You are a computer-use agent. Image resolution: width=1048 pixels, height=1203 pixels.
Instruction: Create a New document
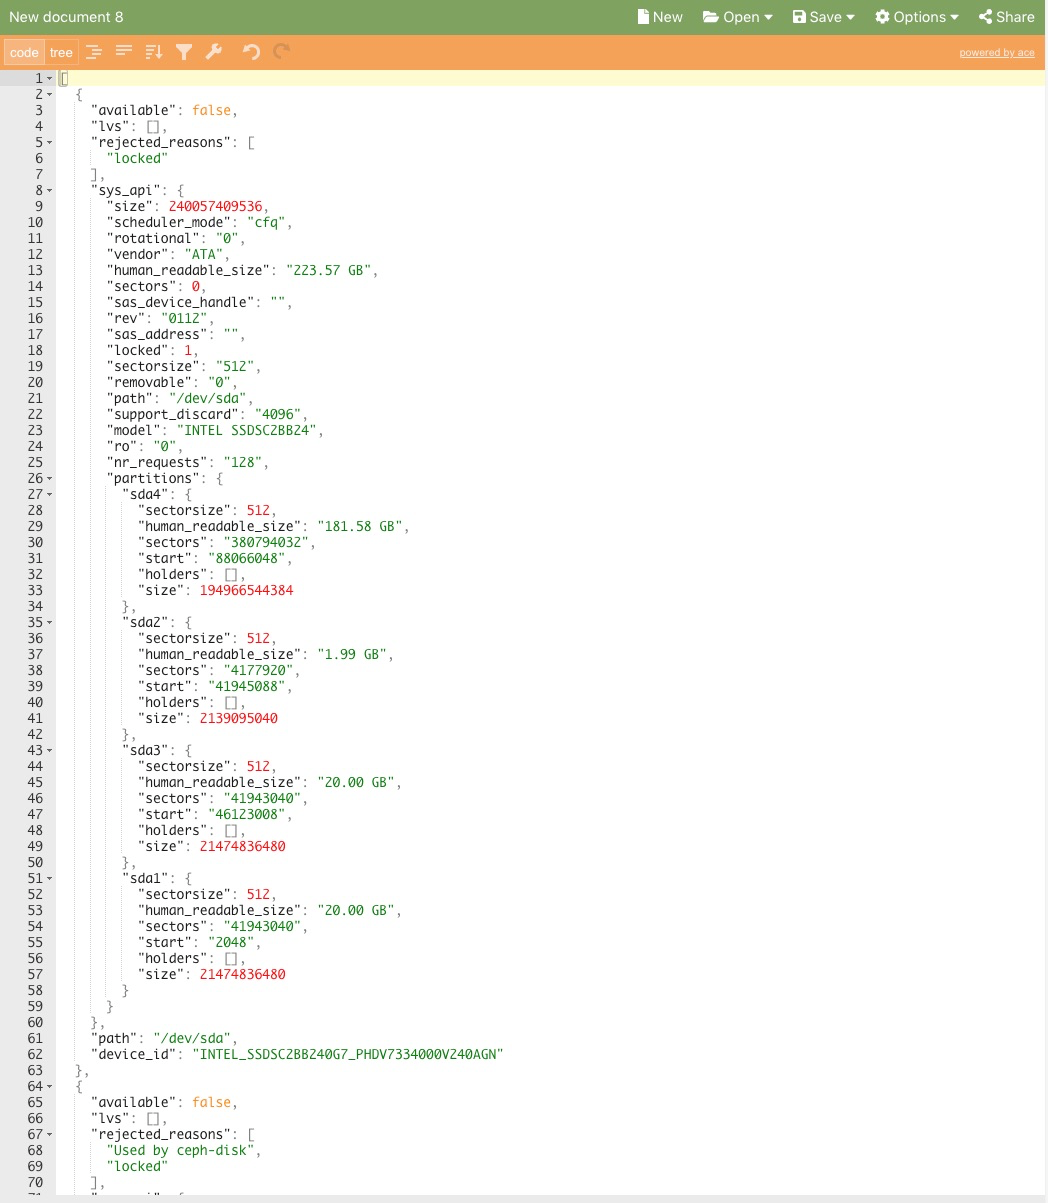coord(660,17)
